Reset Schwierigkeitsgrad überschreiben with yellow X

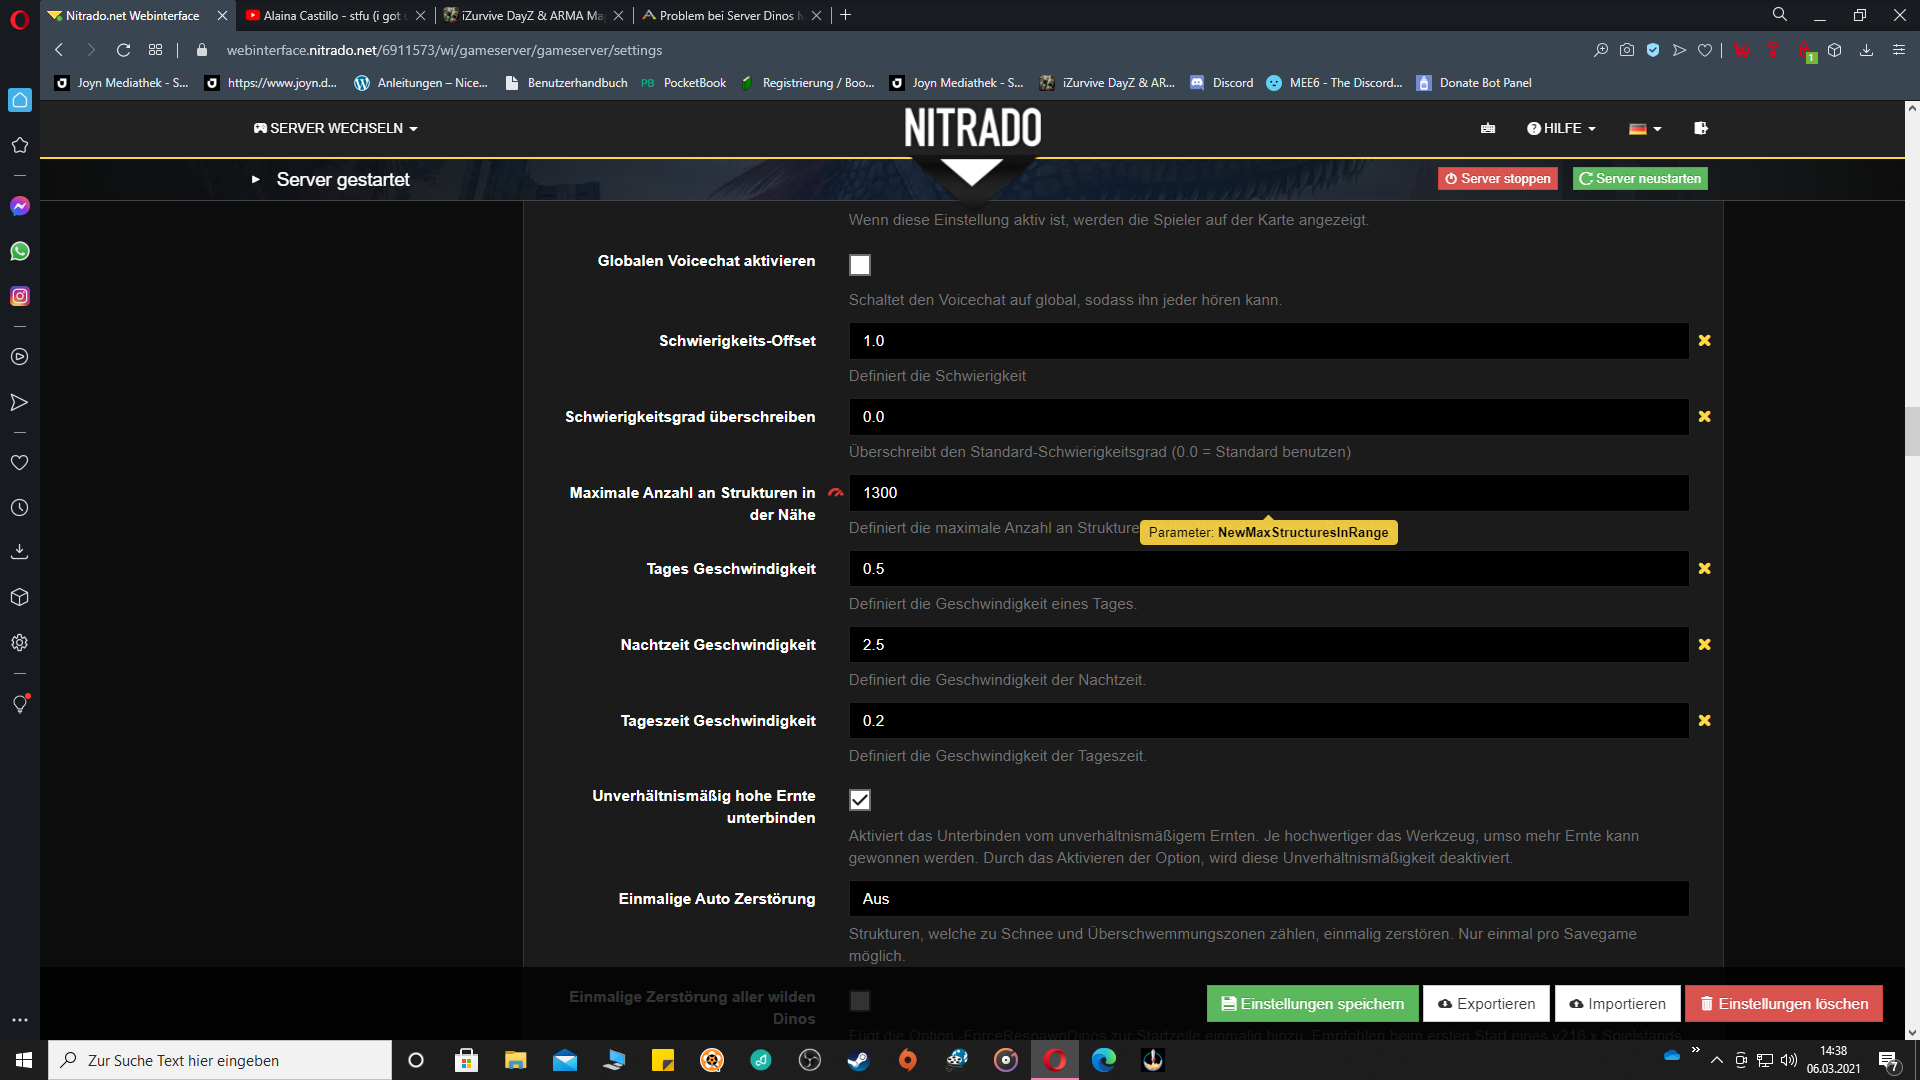[x=1705, y=417]
